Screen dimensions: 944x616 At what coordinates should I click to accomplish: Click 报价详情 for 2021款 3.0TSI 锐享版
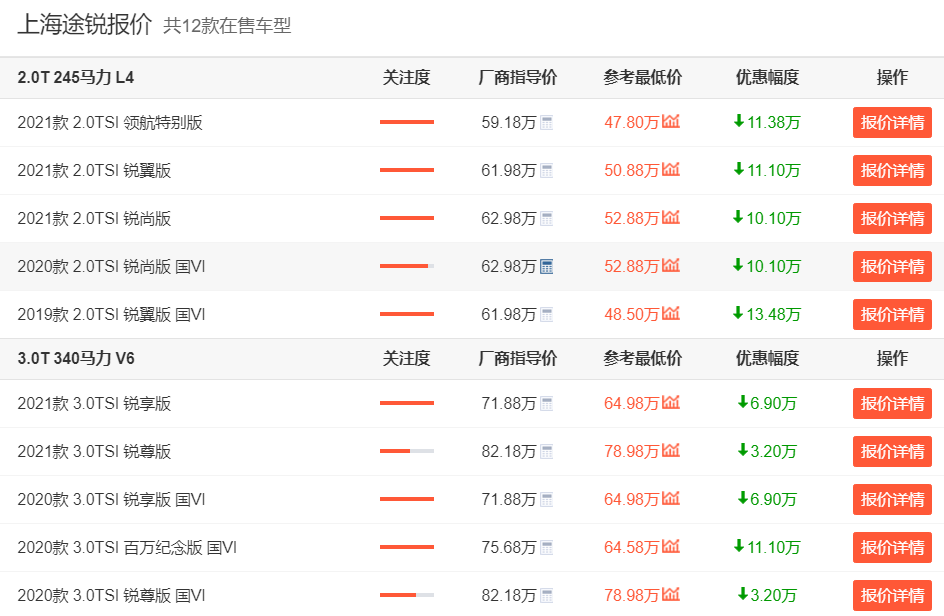click(892, 403)
